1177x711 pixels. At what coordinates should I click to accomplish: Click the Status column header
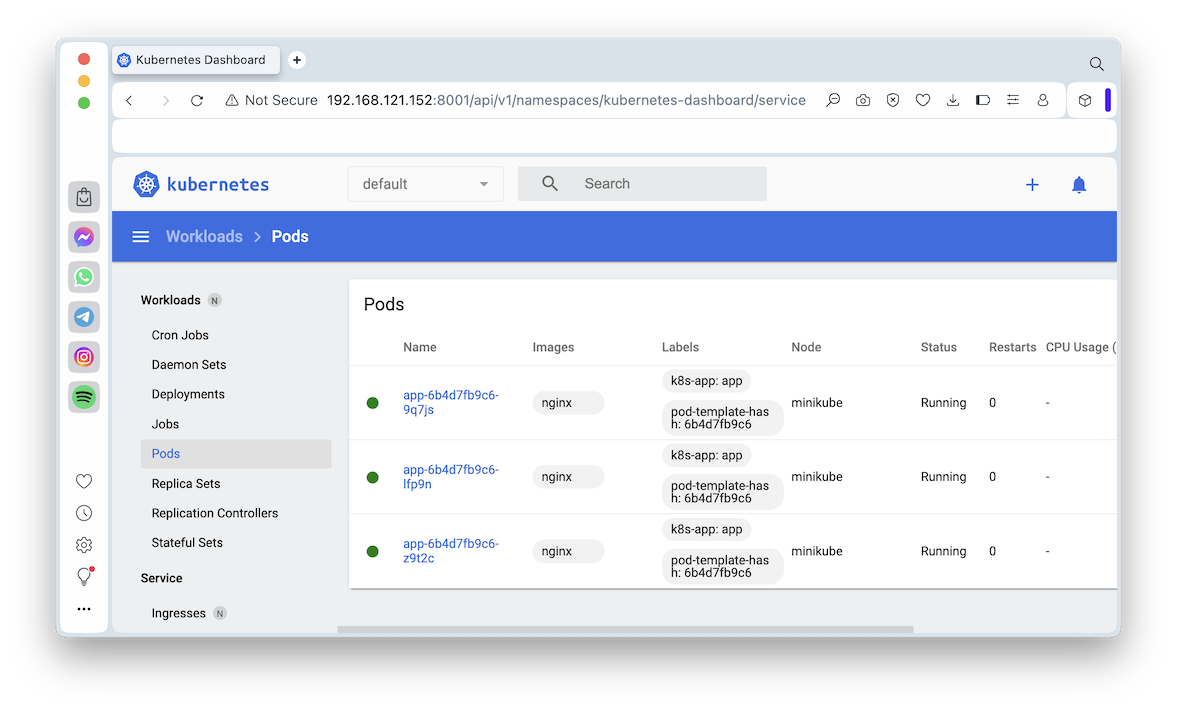pos(938,348)
